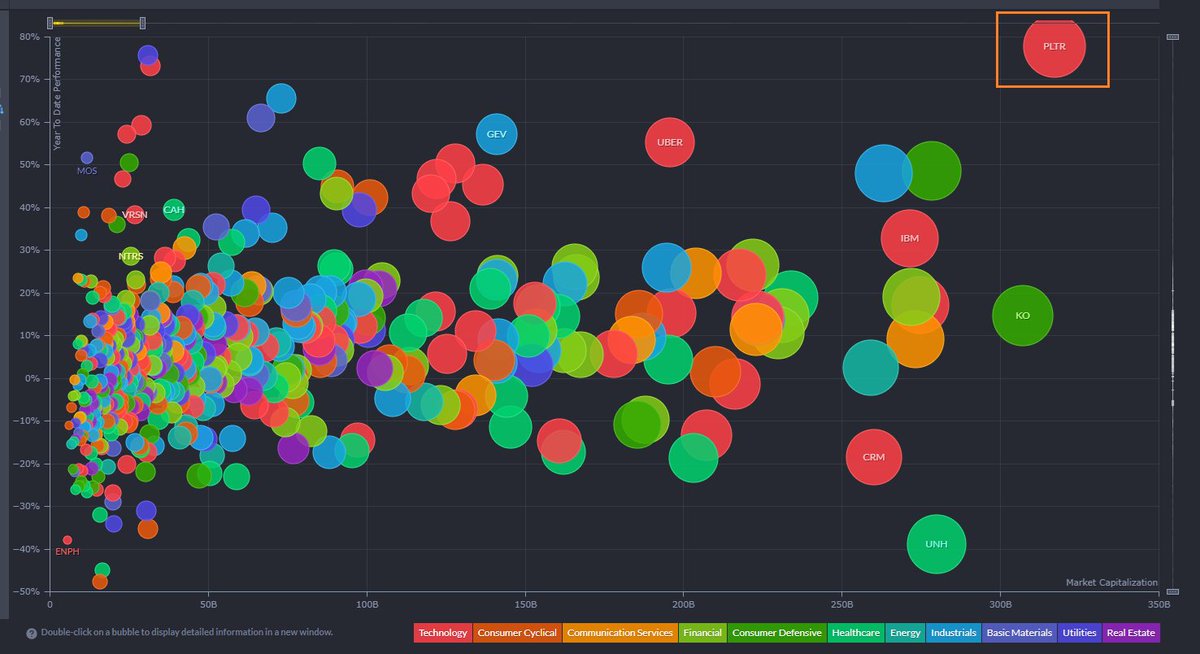
Task: Select the ENPH bubble
Action: (67, 540)
